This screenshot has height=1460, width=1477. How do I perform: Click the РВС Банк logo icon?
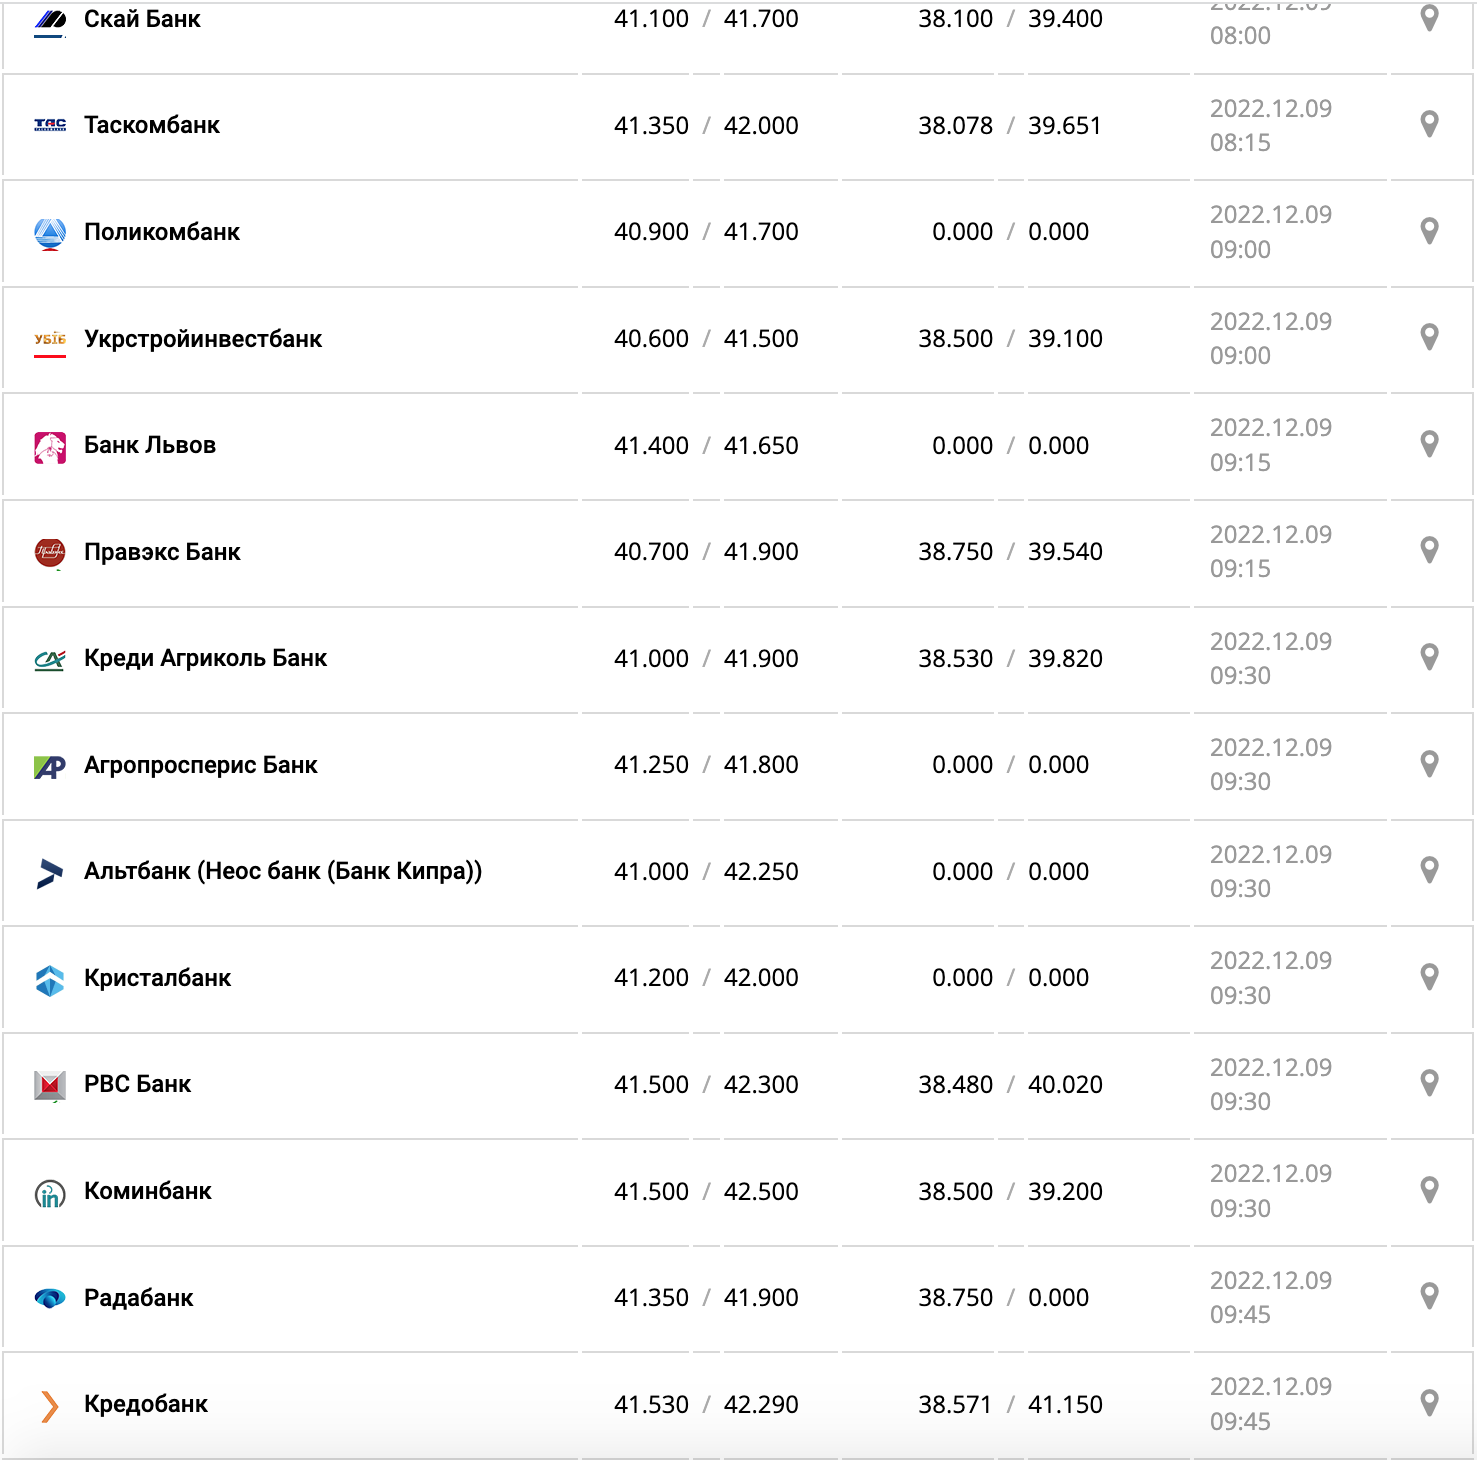pos(50,1085)
